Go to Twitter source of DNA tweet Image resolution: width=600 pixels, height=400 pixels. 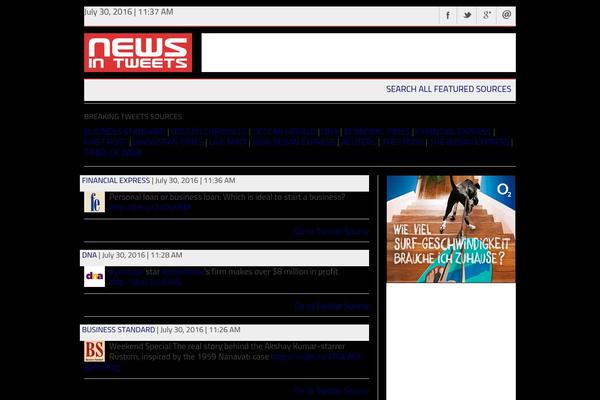[331, 306]
